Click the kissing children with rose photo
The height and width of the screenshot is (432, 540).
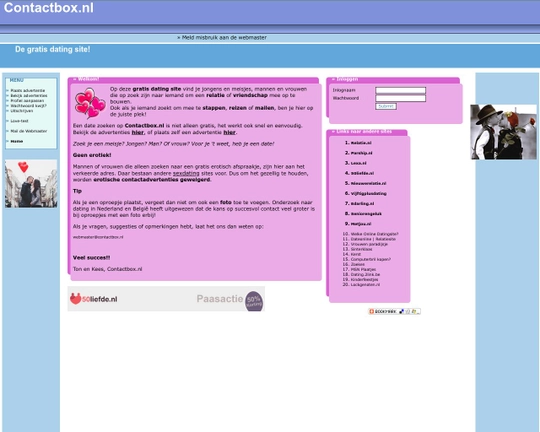coord(503,132)
